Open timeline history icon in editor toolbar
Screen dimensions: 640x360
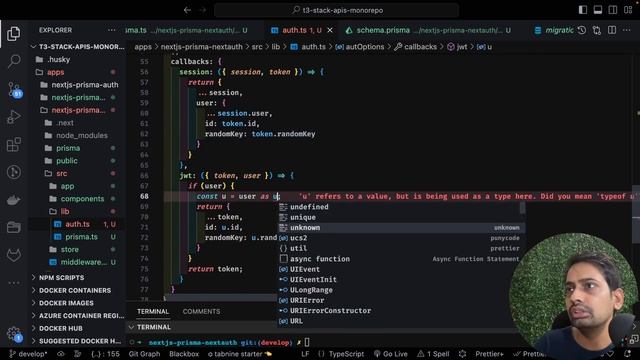tap(582, 30)
